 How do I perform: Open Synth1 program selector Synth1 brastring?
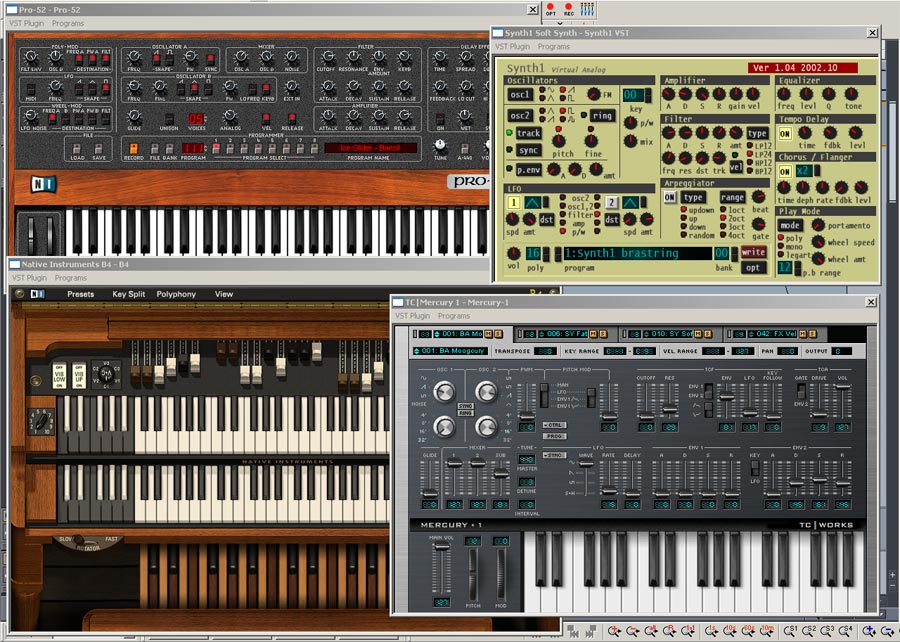[x=637, y=253]
